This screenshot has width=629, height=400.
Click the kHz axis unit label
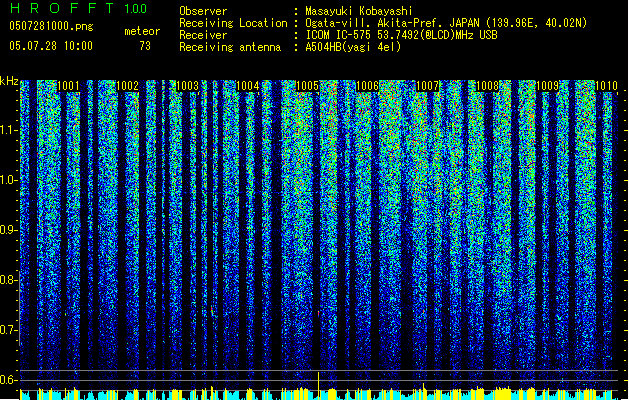pos(9,81)
